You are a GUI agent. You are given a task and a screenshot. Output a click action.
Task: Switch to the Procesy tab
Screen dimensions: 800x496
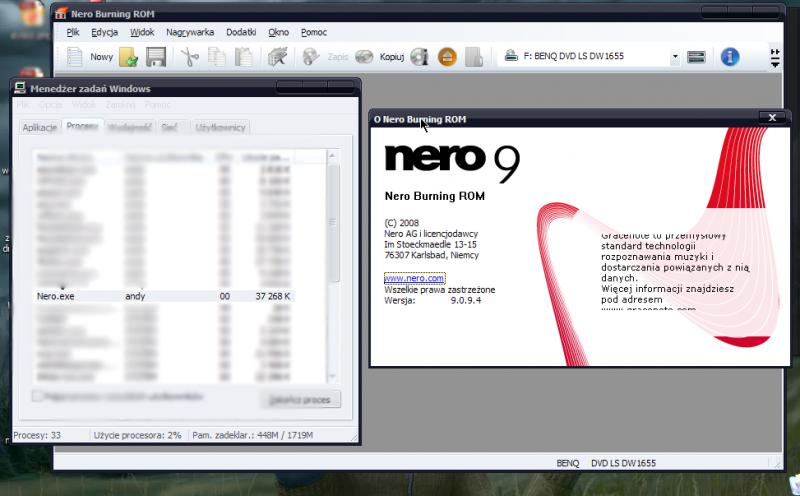(82, 126)
